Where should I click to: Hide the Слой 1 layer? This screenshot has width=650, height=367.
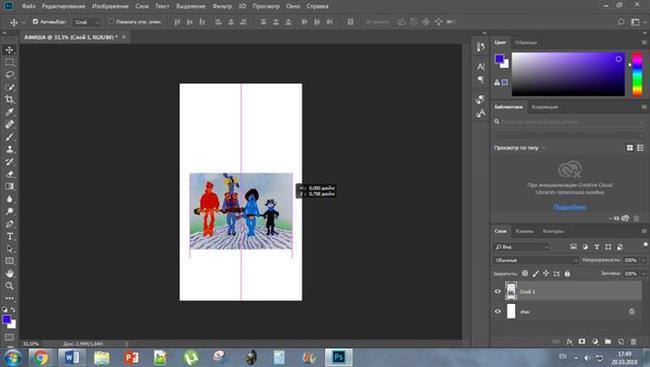click(497, 292)
